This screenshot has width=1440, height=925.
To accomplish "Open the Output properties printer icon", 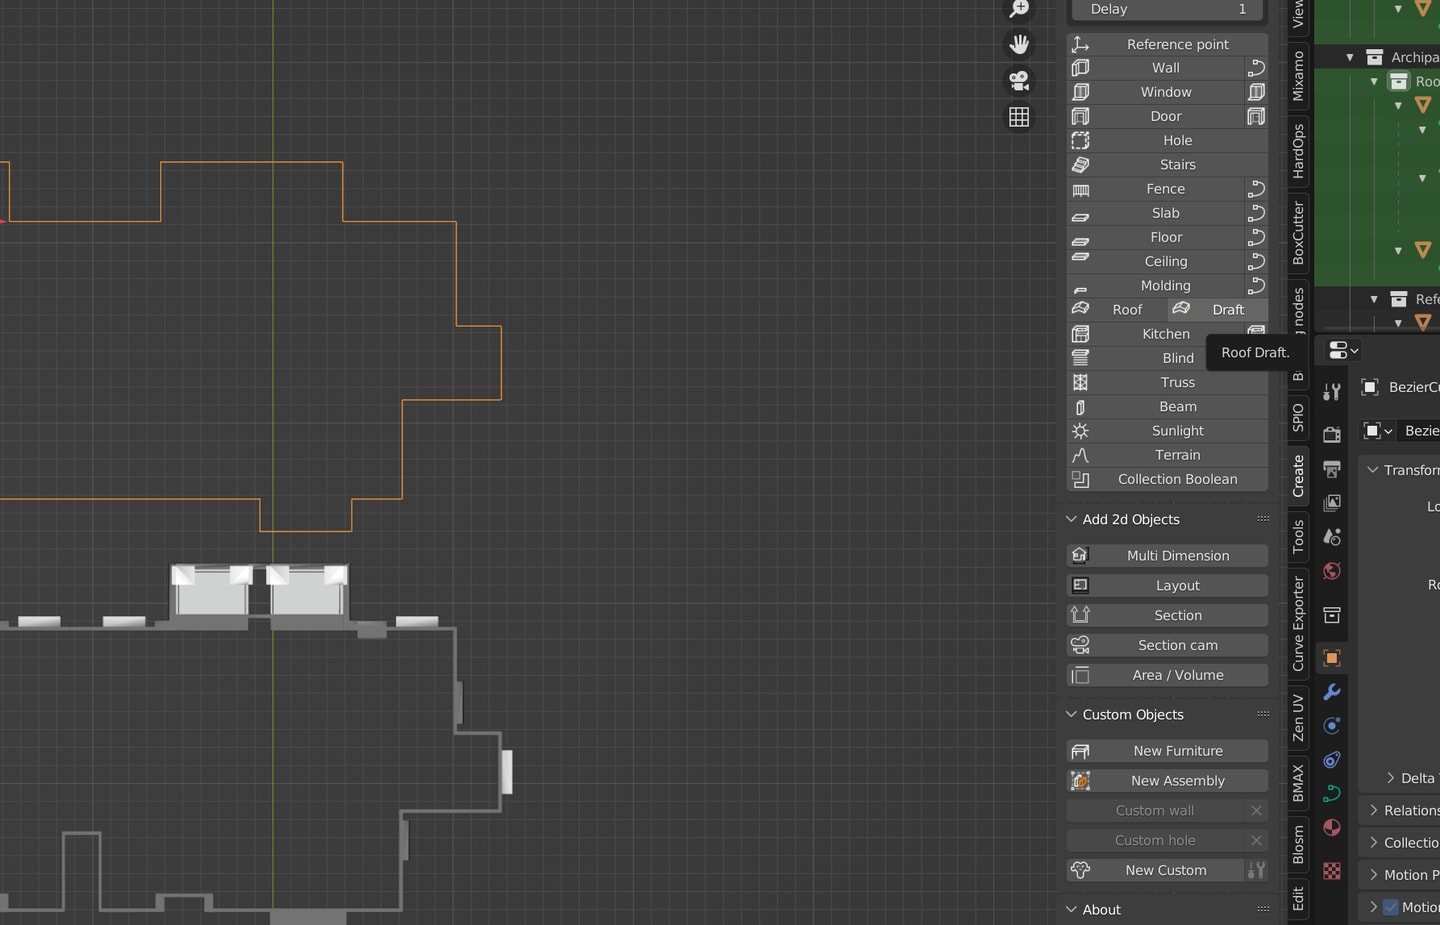I will [x=1332, y=468].
